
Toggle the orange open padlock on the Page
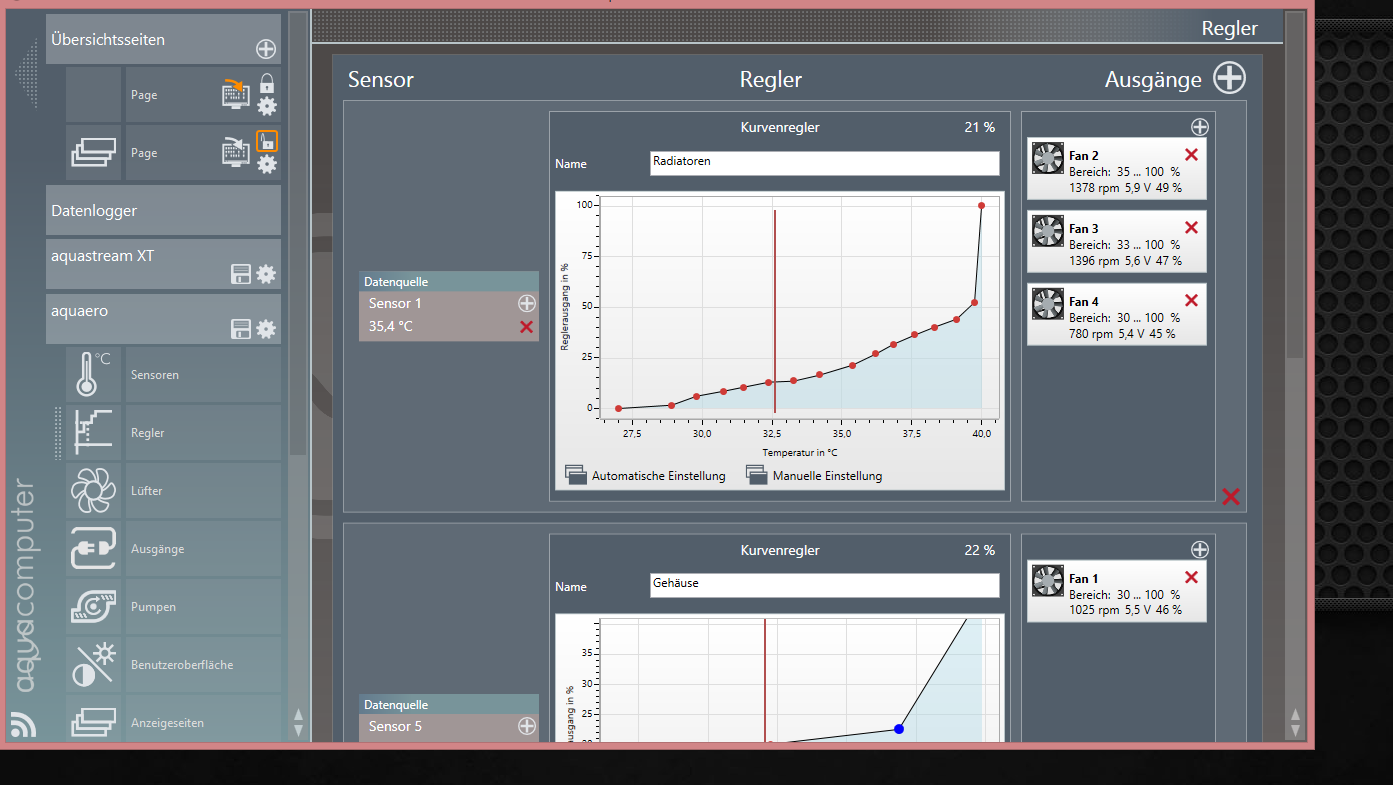pyautogui.click(x=267, y=141)
